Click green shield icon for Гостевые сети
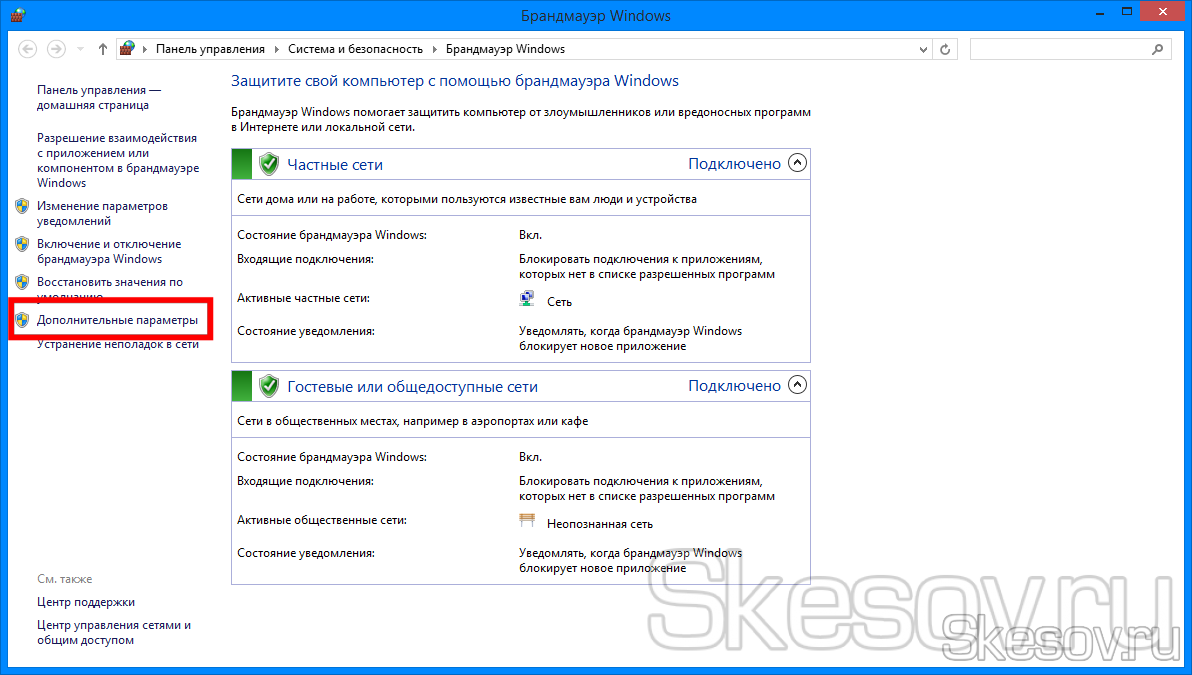This screenshot has width=1192, height=675. click(x=268, y=386)
